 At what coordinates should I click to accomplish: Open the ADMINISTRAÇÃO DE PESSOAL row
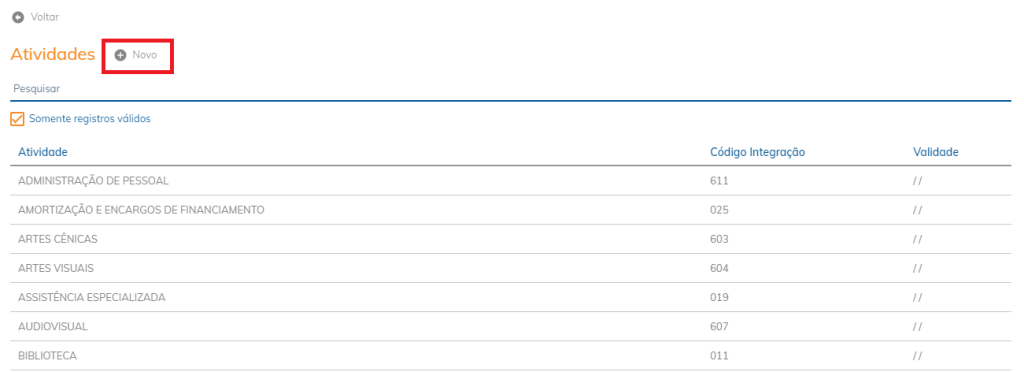tap(511, 181)
